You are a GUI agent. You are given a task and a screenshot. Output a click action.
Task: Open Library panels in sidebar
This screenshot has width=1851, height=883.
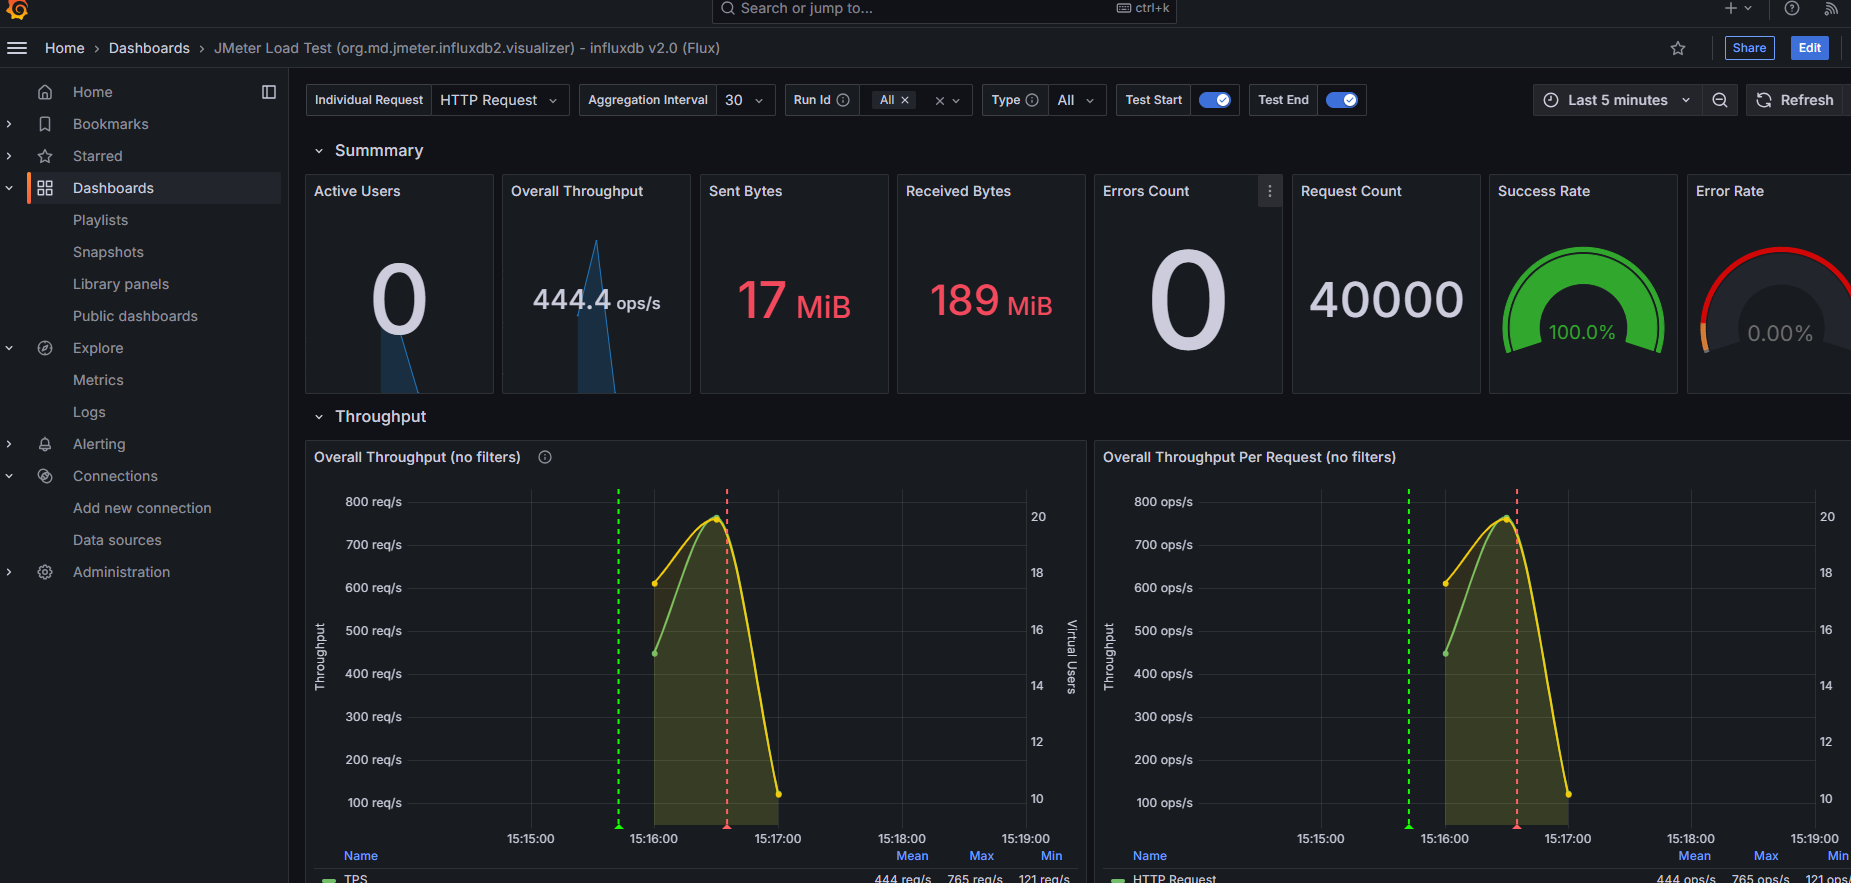(x=121, y=284)
